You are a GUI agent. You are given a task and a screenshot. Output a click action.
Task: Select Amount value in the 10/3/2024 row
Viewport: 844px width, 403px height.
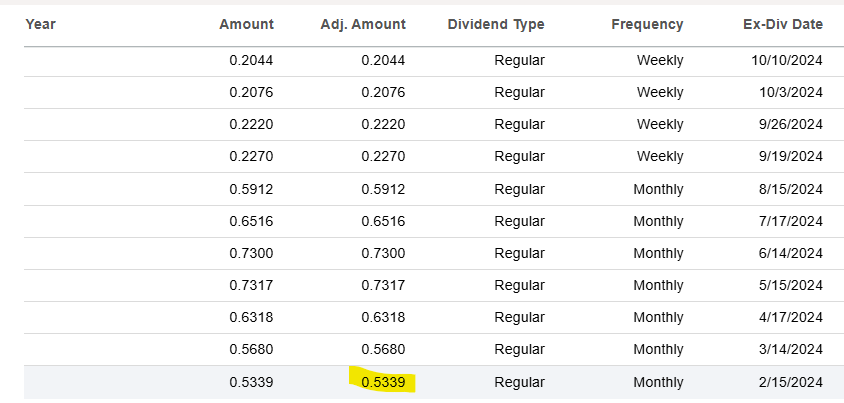(x=251, y=93)
